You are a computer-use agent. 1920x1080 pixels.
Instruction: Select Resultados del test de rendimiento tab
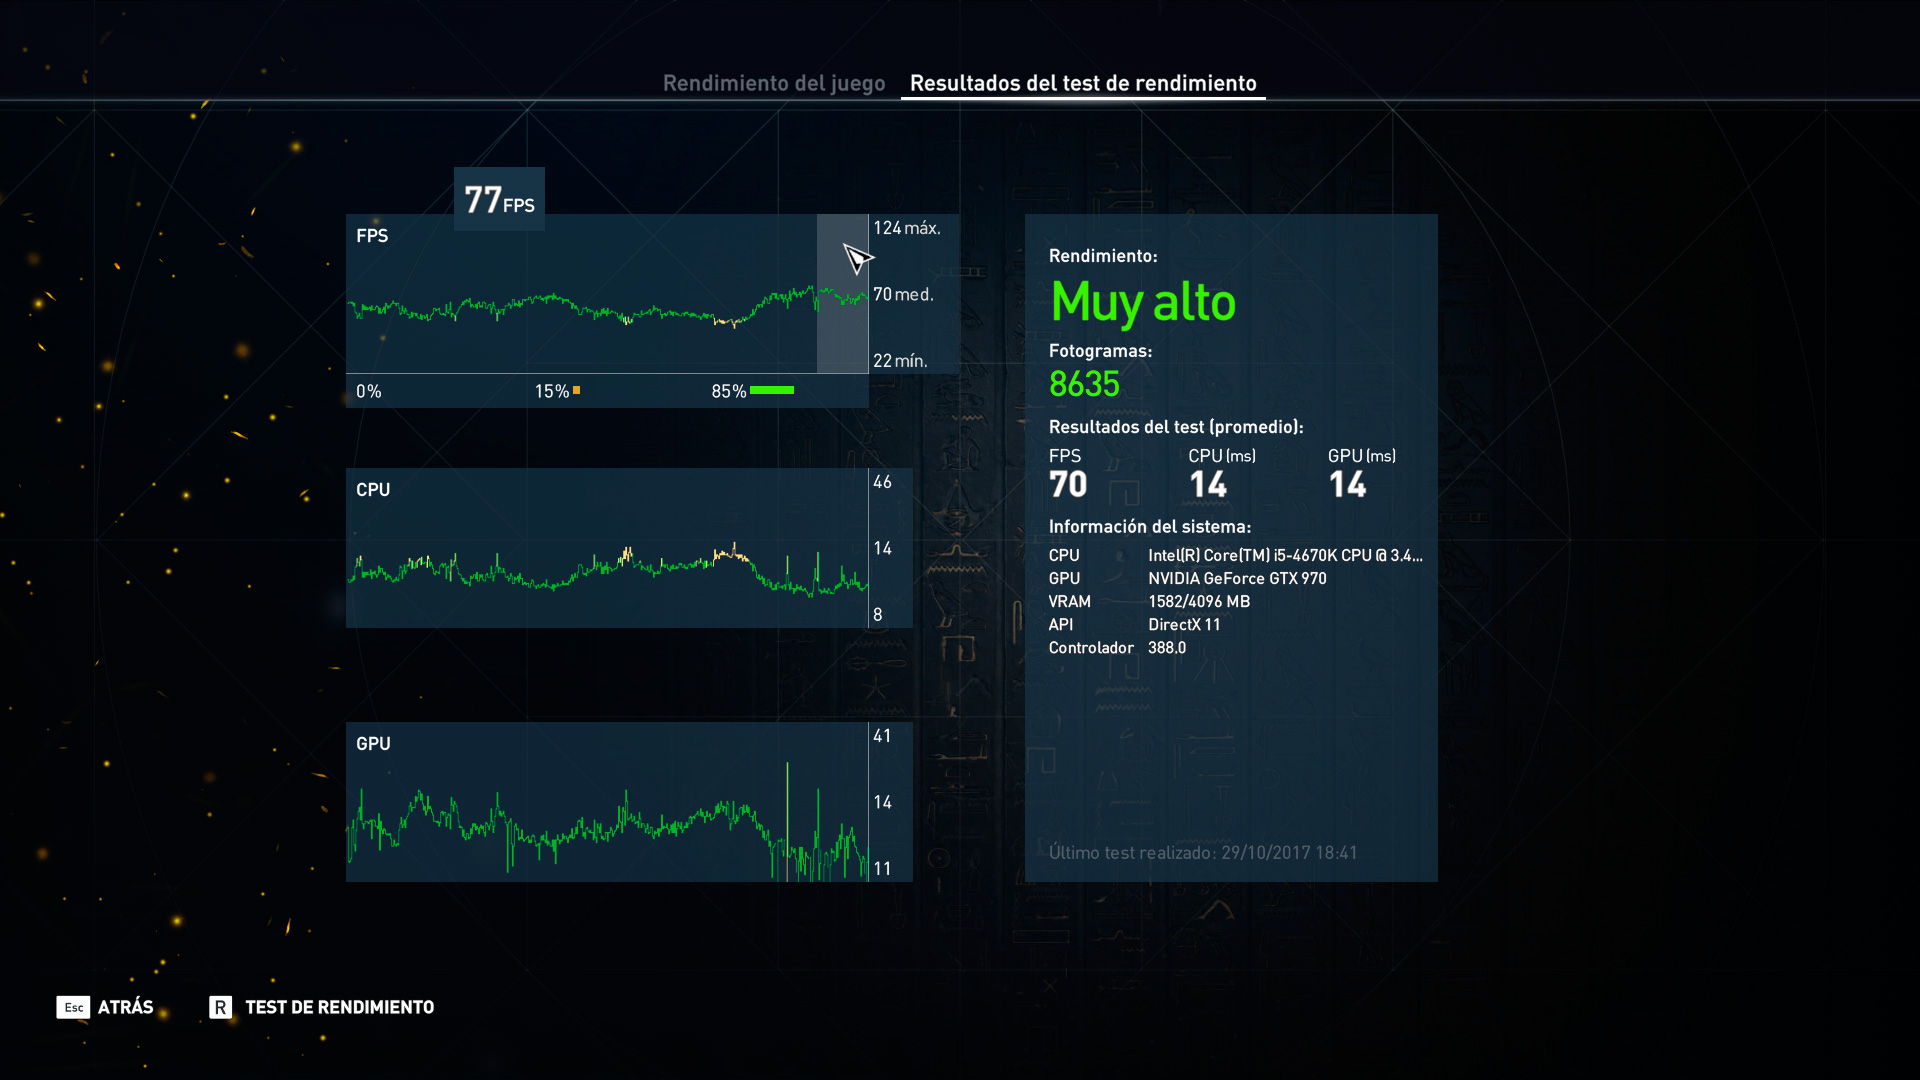1083,83
